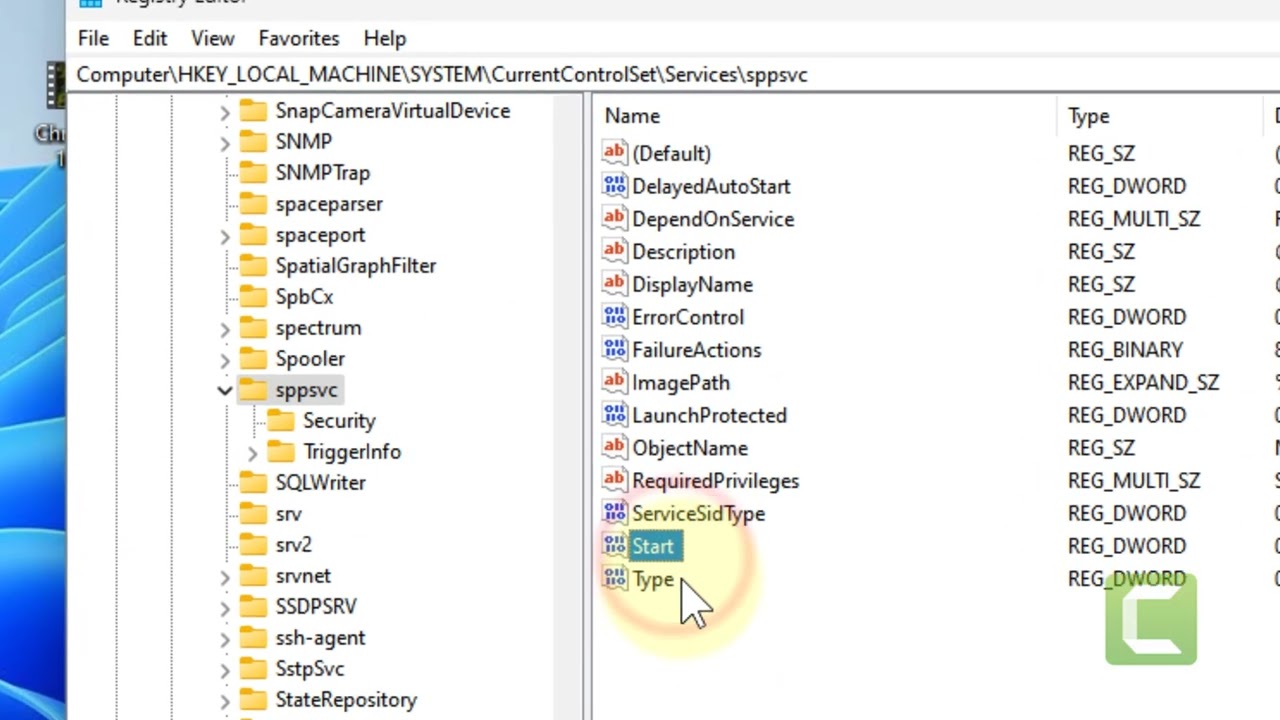
Task: Click the Security subkey folder icon
Action: coord(281,421)
